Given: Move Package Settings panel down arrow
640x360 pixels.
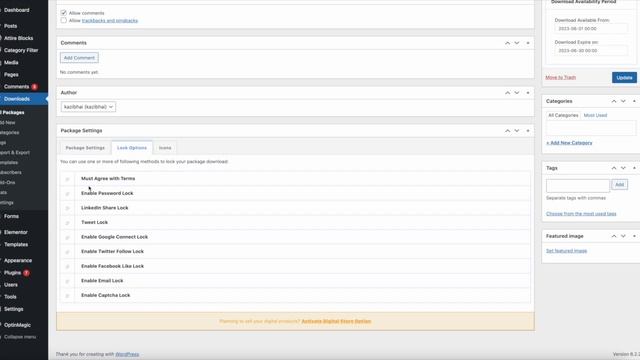Looking at the screenshot, I should 517,131.
